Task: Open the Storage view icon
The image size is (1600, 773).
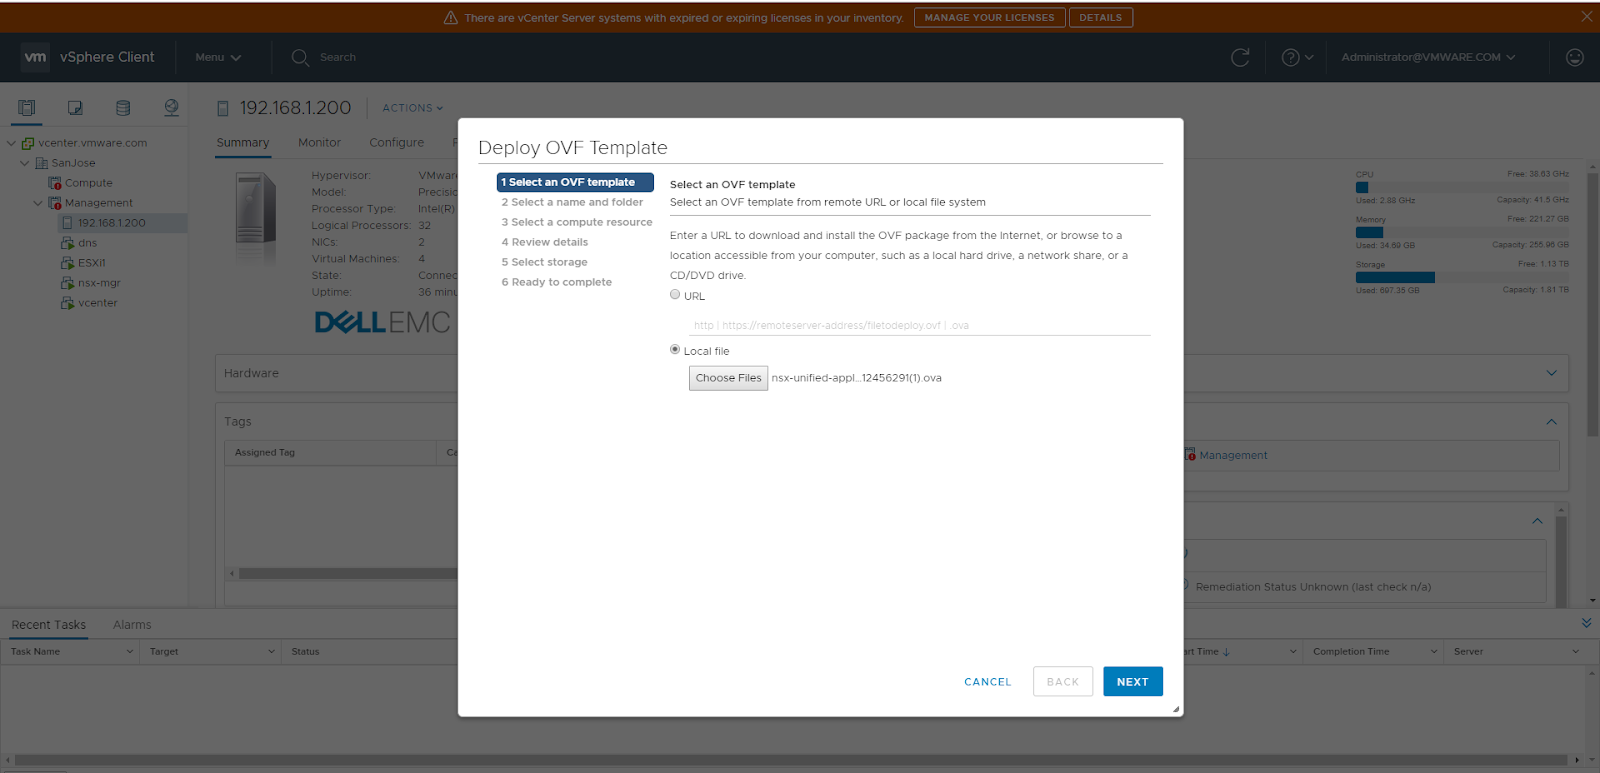Action: click(x=123, y=108)
